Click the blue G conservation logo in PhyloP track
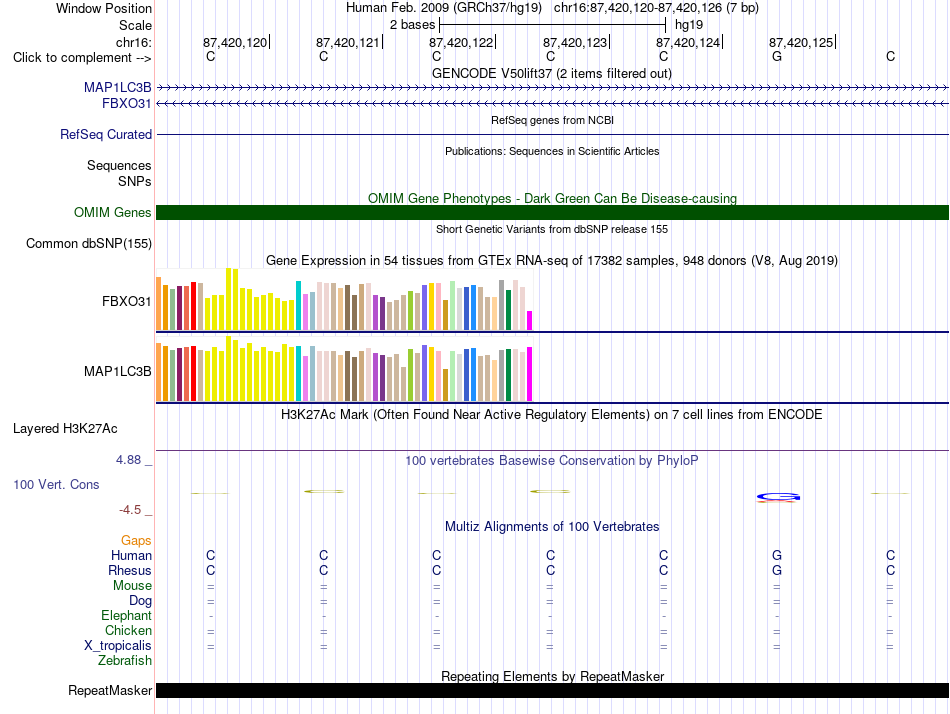Viewport: 950px width, 714px height. [778, 498]
